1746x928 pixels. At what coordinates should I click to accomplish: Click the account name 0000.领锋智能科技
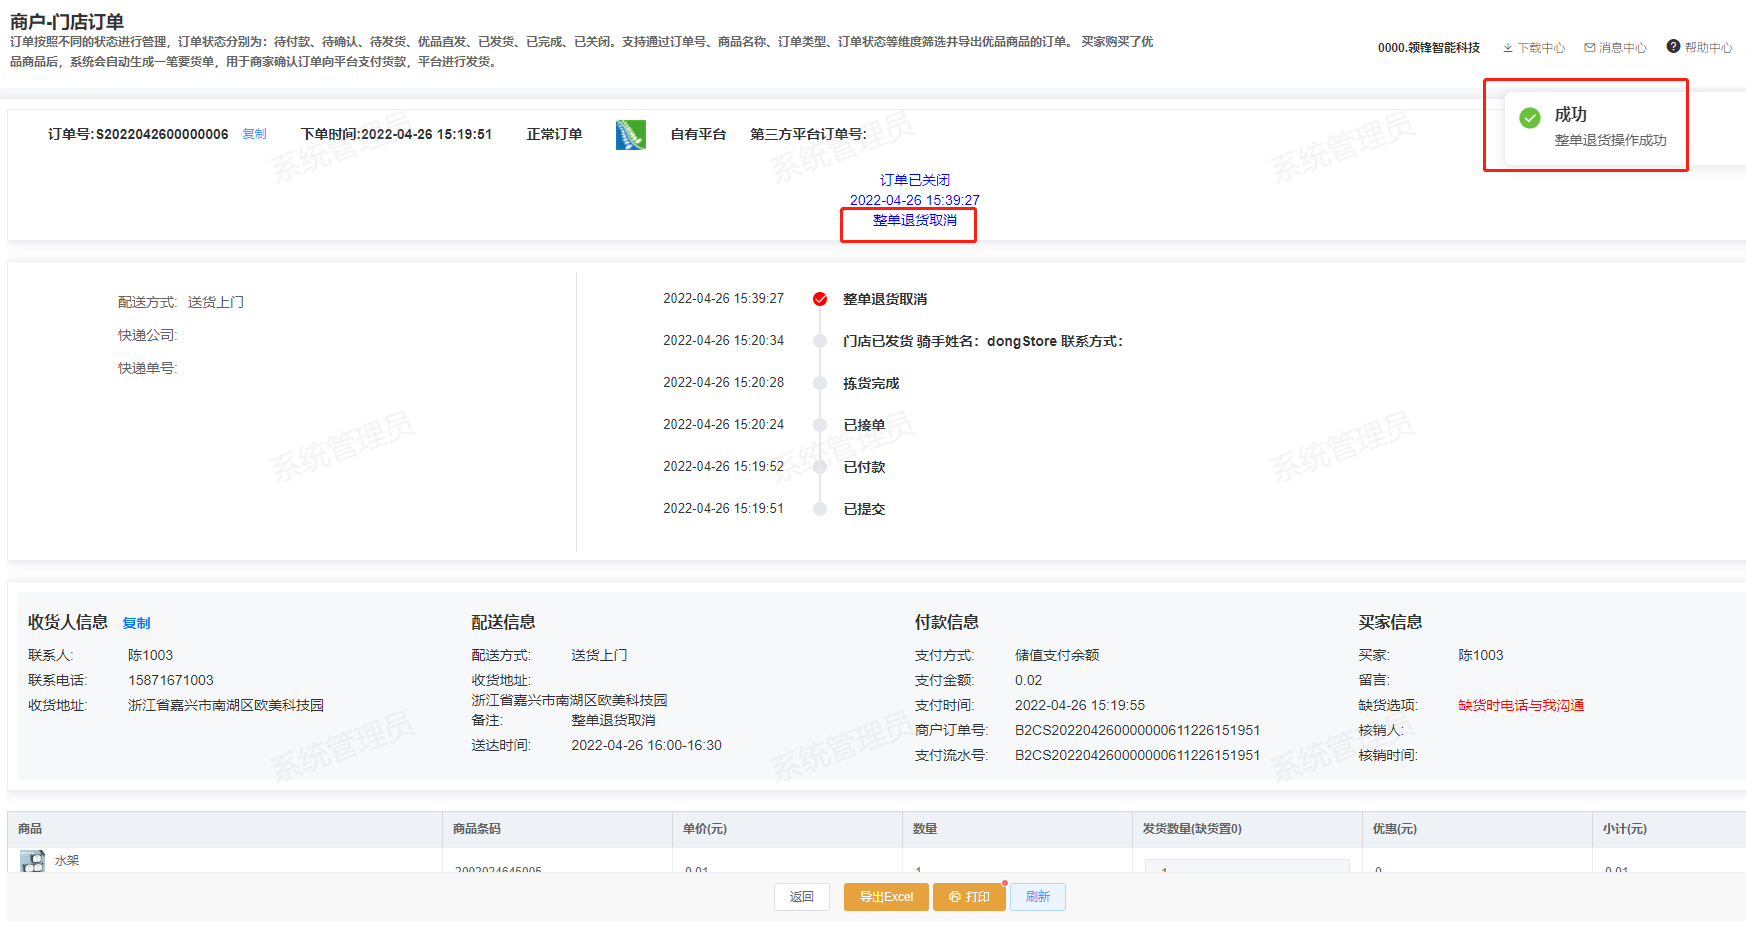1429,48
